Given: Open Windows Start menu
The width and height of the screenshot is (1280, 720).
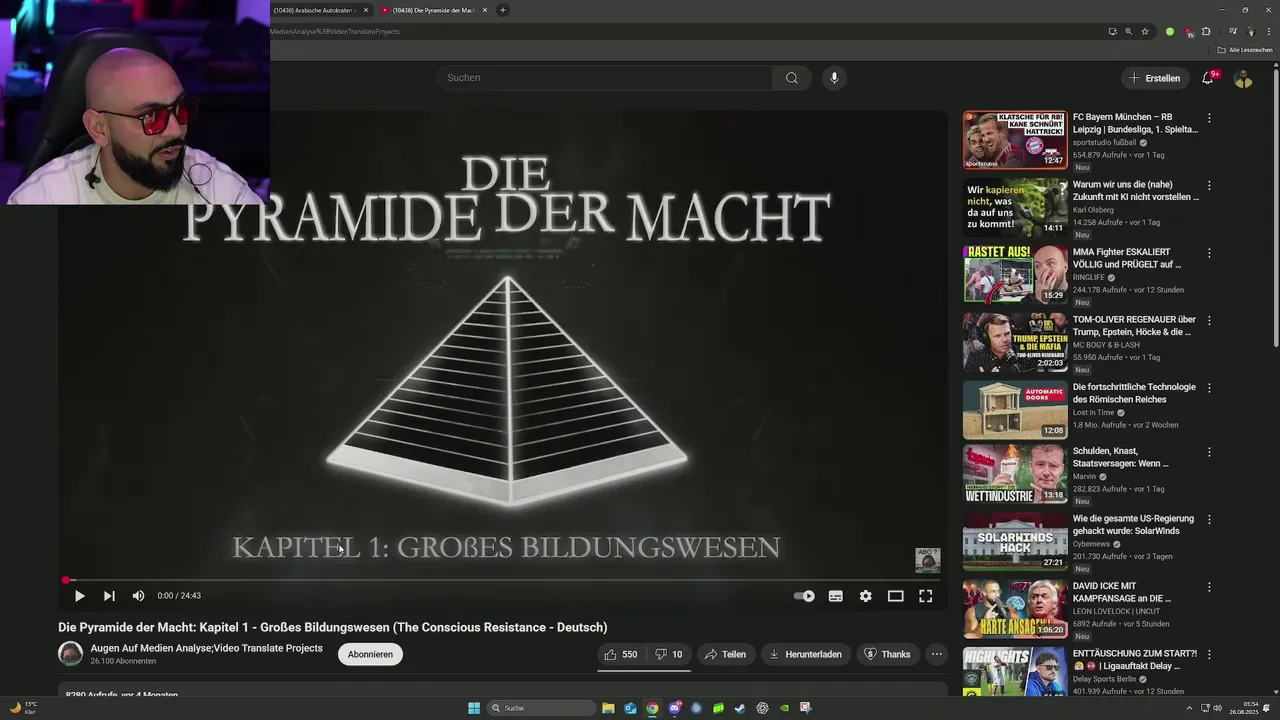Looking at the screenshot, I should tap(474, 708).
